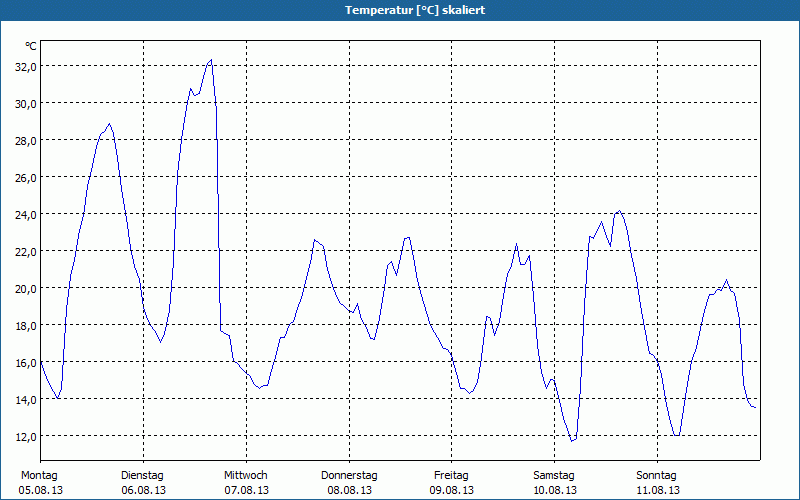Click the Dienstag day label
Image resolution: width=800 pixels, height=500 pixels.
coord(142,476)
